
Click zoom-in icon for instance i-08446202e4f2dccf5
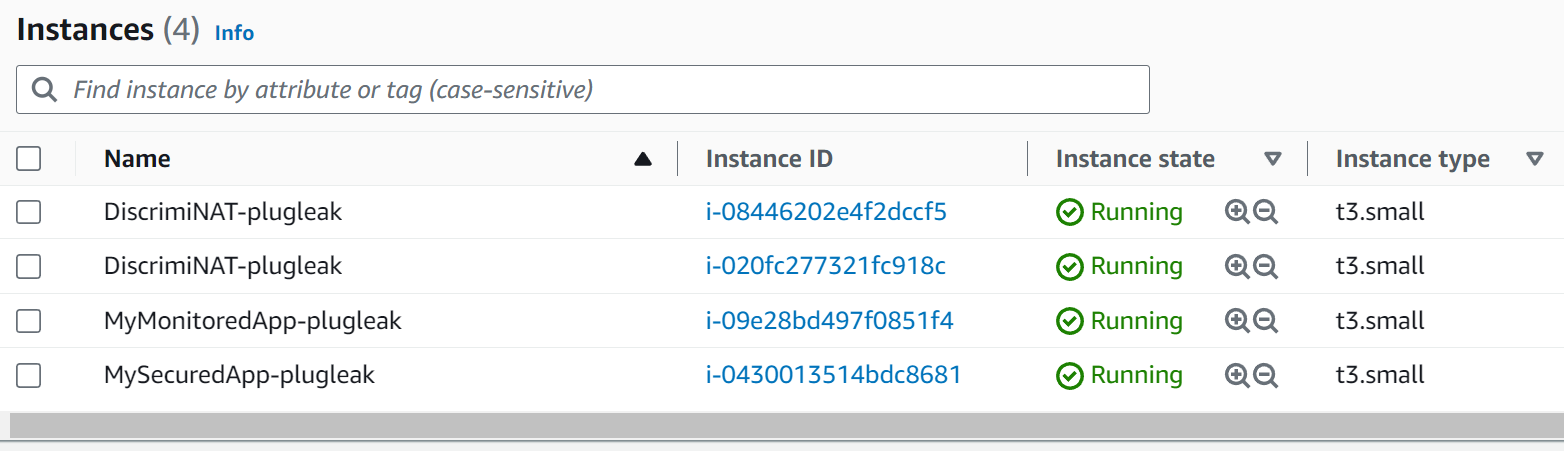(x=1237, y=212)
